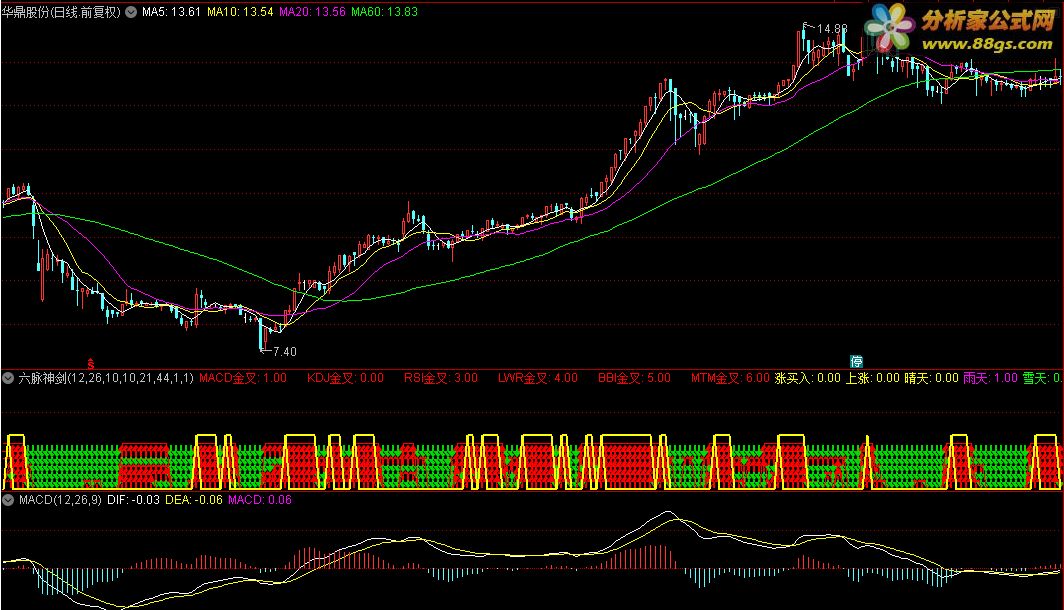1064x610 pixels.
Task: Click the 六脉神剑(12,26,10,10,21,44,1,1) indicator name
Action: 106,378
